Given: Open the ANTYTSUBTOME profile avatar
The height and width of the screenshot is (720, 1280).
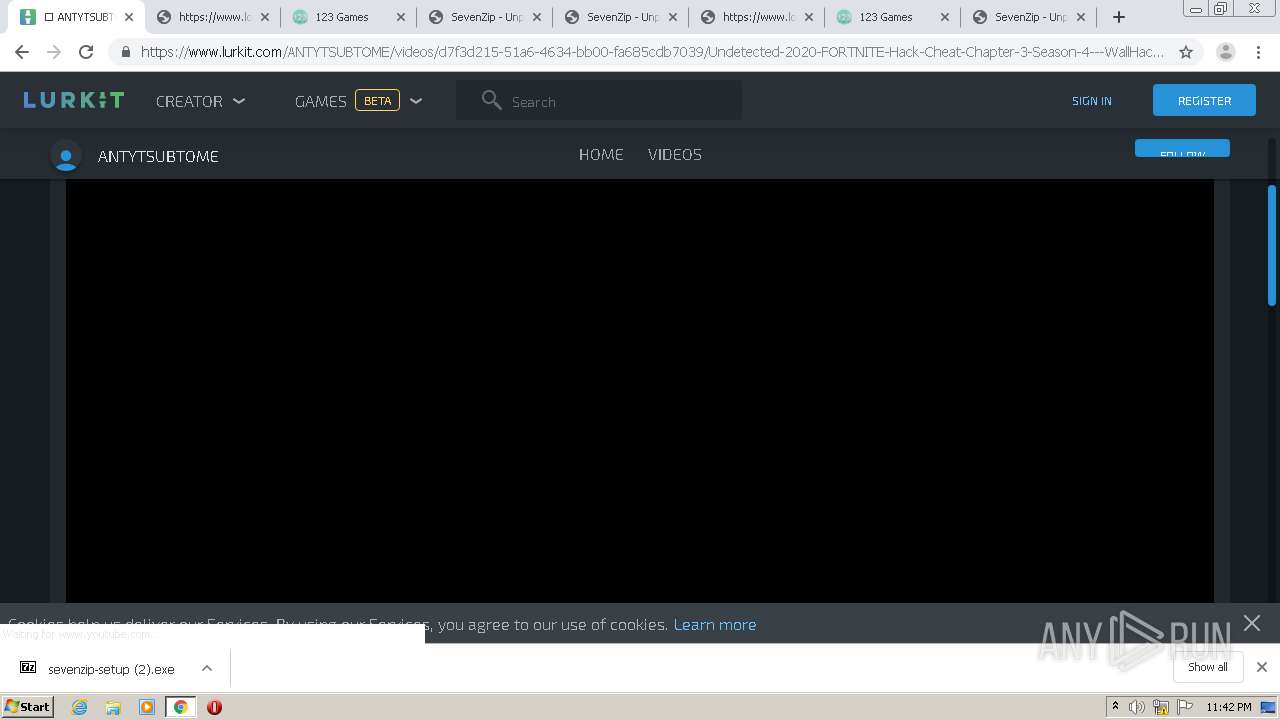Looking at the screenshot, I should point(66,156).
